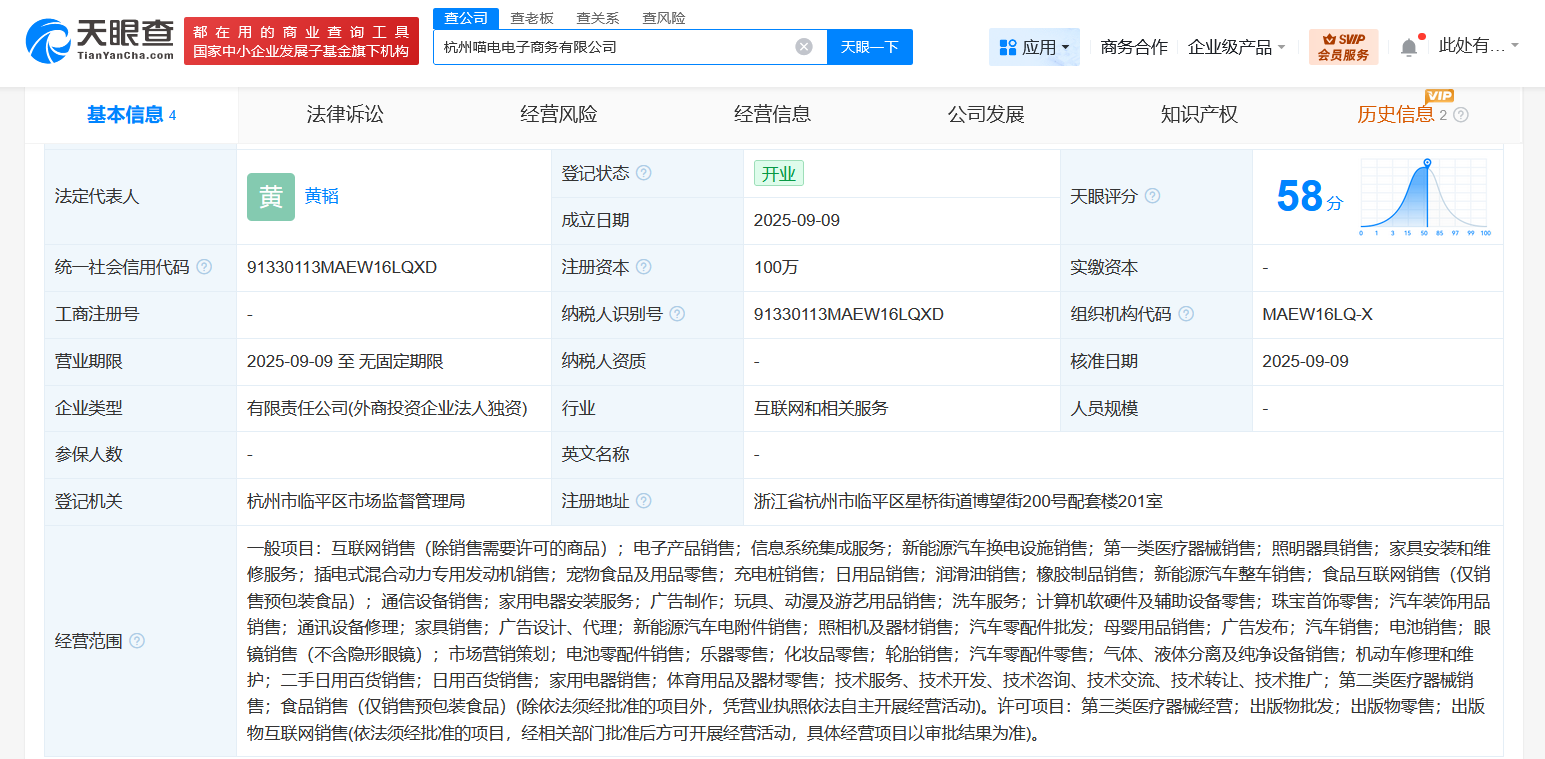Click help icon beside 天眼评分
The height and width of the screenshot is (759, 1545).
1152,196
